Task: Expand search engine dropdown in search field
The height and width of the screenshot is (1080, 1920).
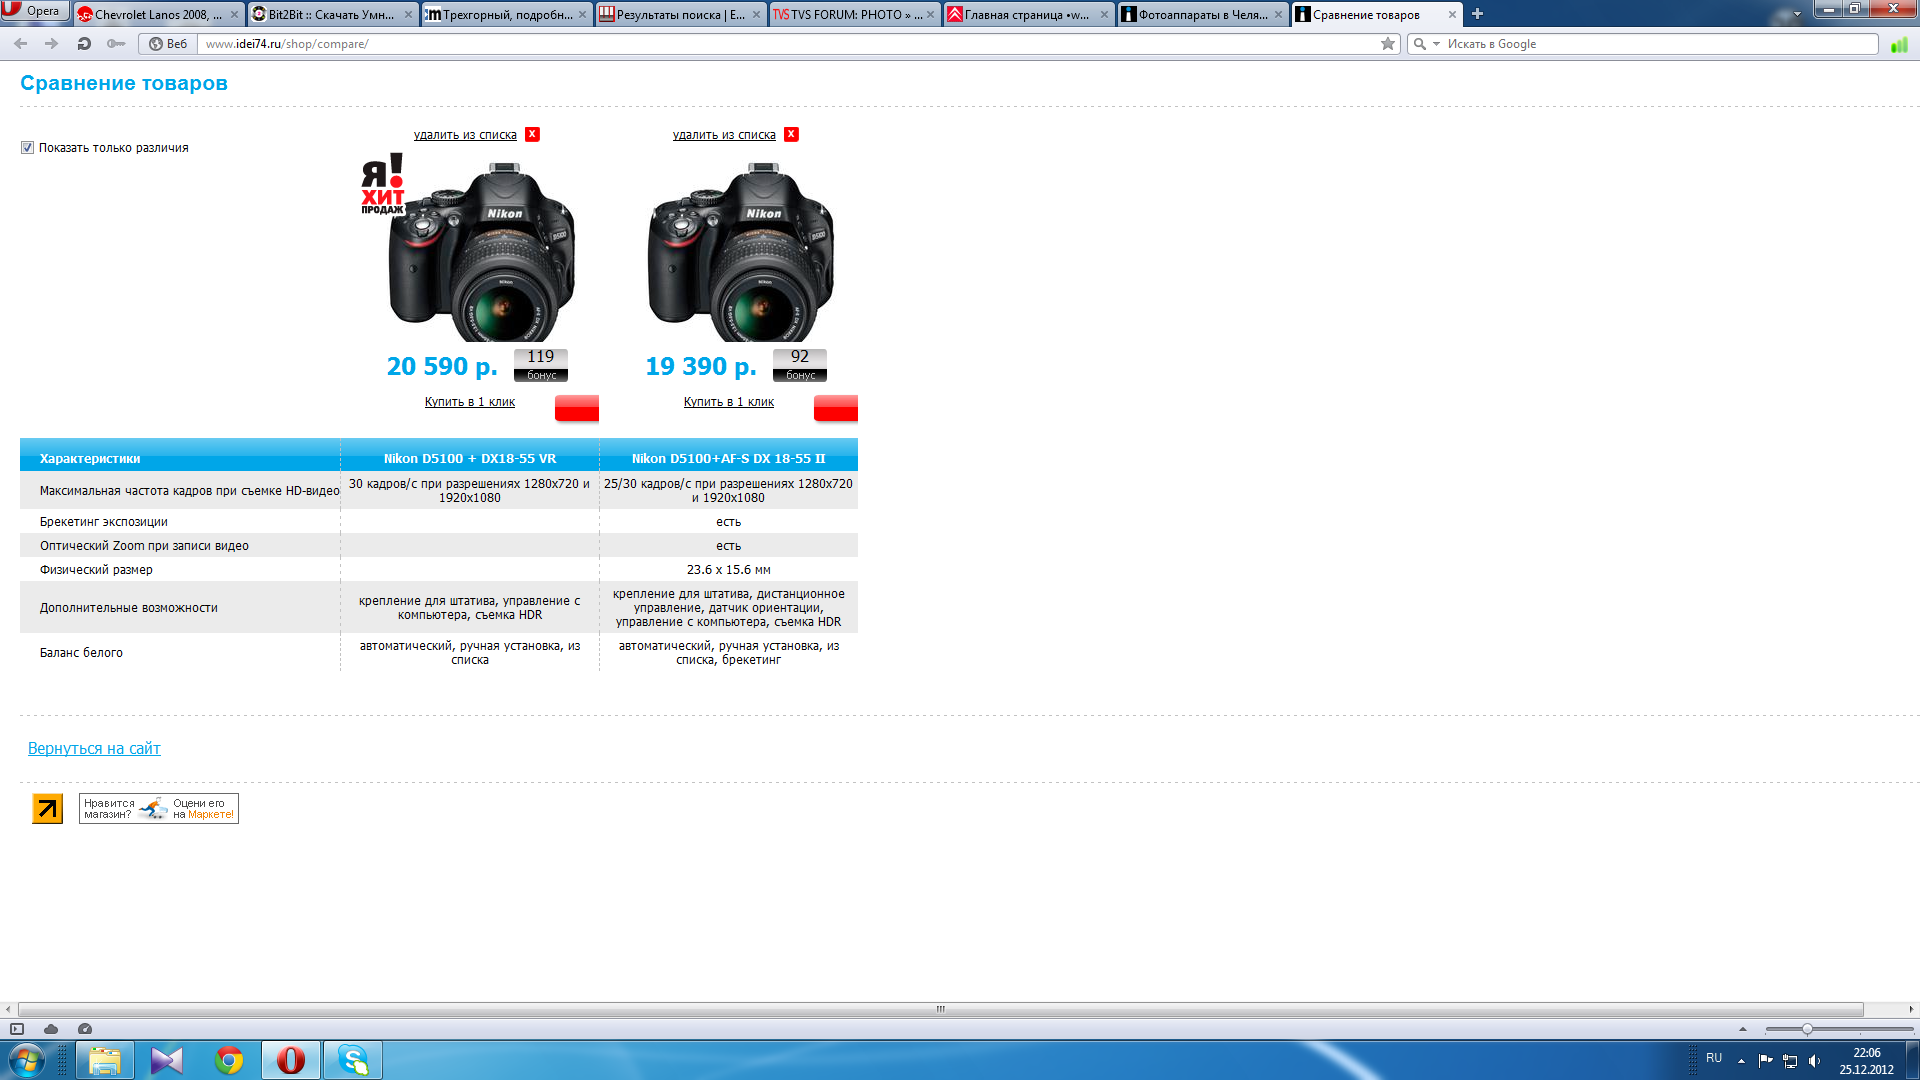Action: (x=1436, y=44)
